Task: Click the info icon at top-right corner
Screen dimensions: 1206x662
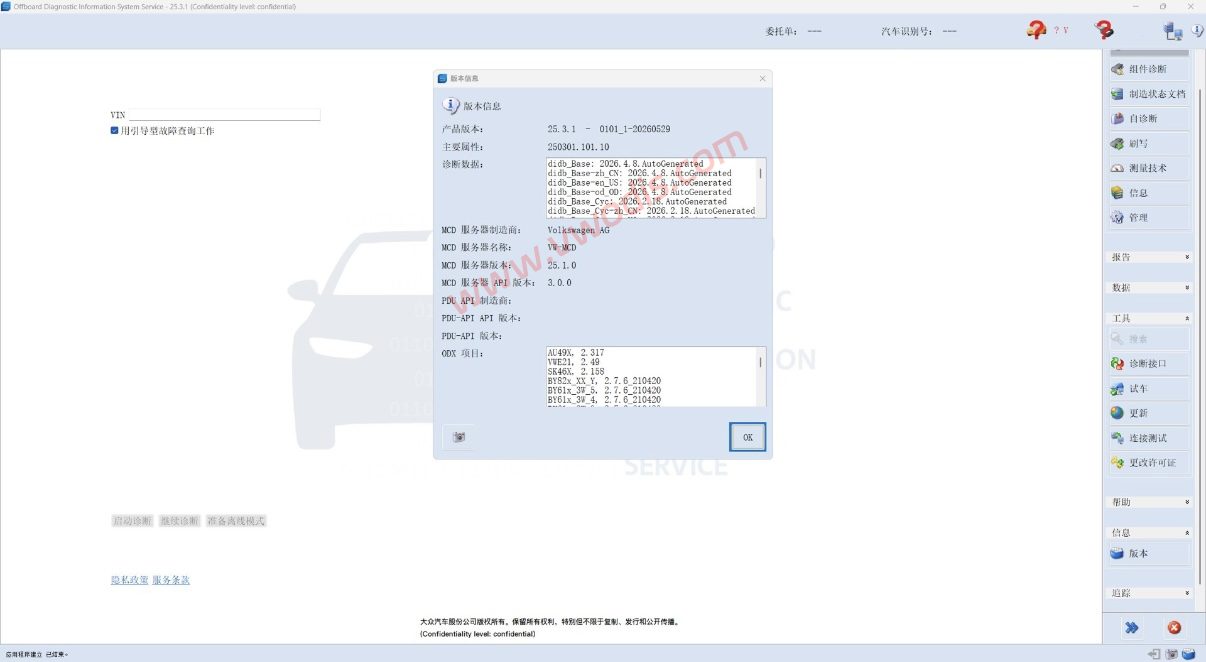Action: pyautogui.click(x=1198, y=31)
